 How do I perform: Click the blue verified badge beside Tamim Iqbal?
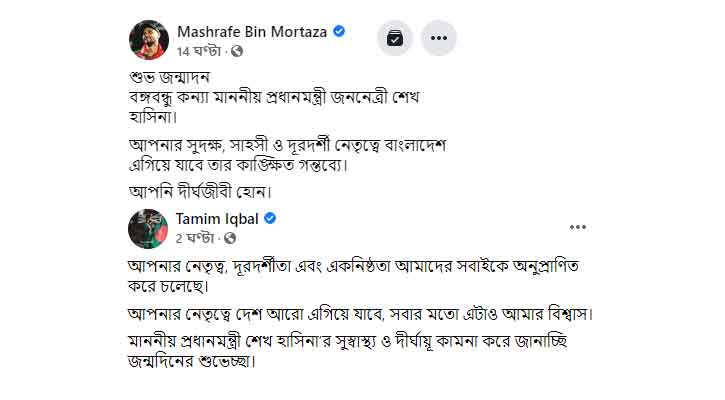270,218
